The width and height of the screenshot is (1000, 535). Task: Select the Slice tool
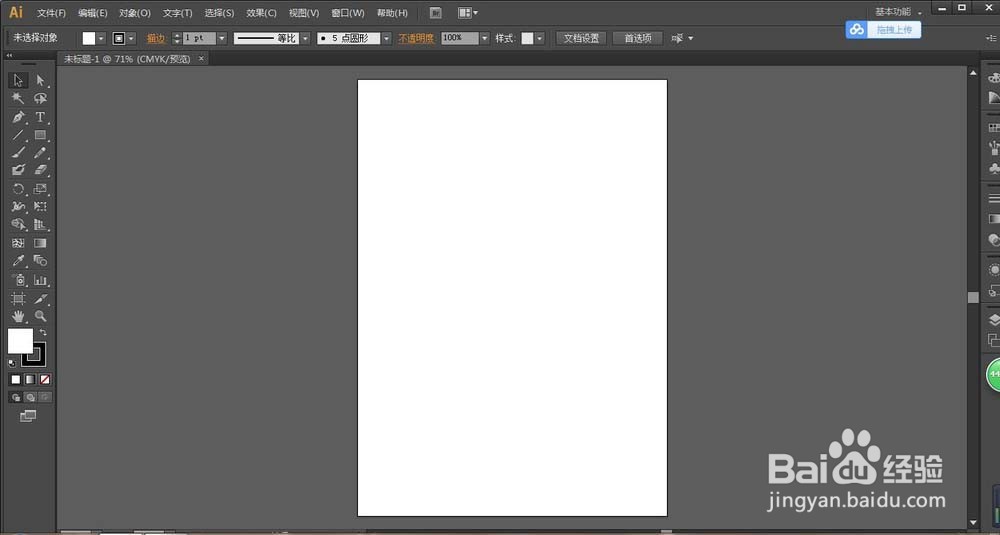[40, 298]
